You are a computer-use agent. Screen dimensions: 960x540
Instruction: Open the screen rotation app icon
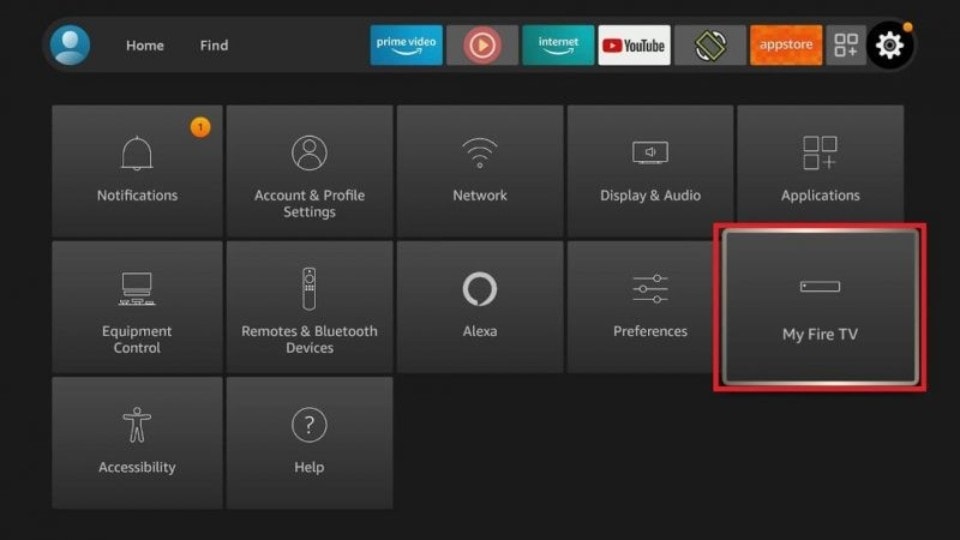pyautogui.click(x=710, y=45)
